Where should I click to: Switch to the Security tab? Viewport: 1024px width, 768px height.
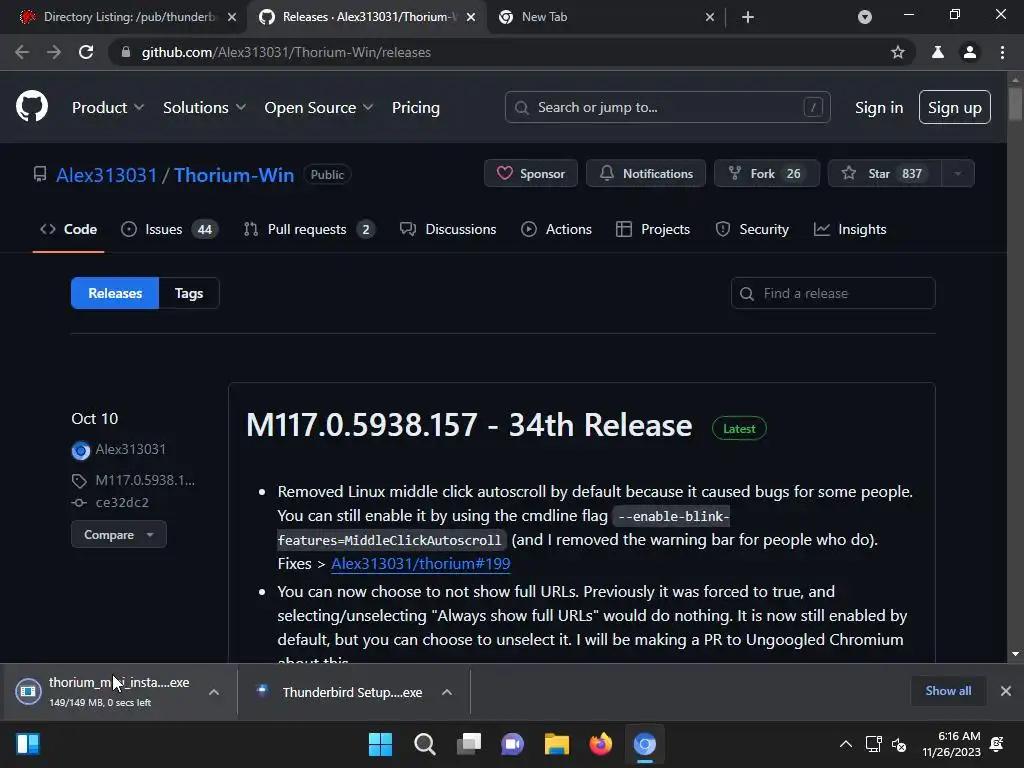pyautogui.click(x=752, y=229)
